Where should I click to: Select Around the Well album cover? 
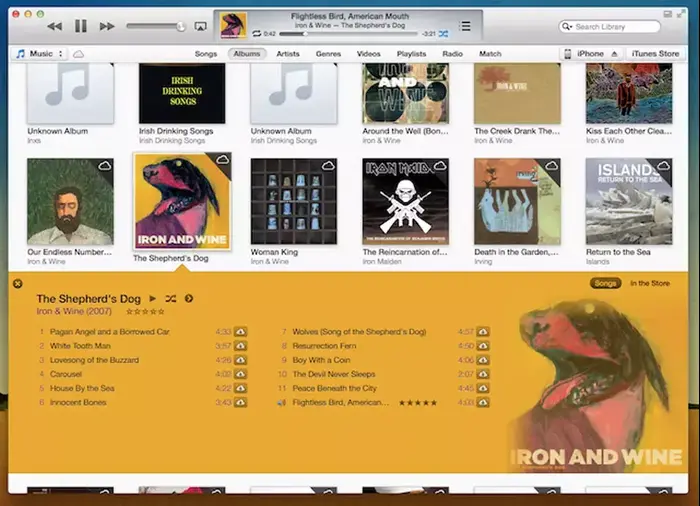405,93
